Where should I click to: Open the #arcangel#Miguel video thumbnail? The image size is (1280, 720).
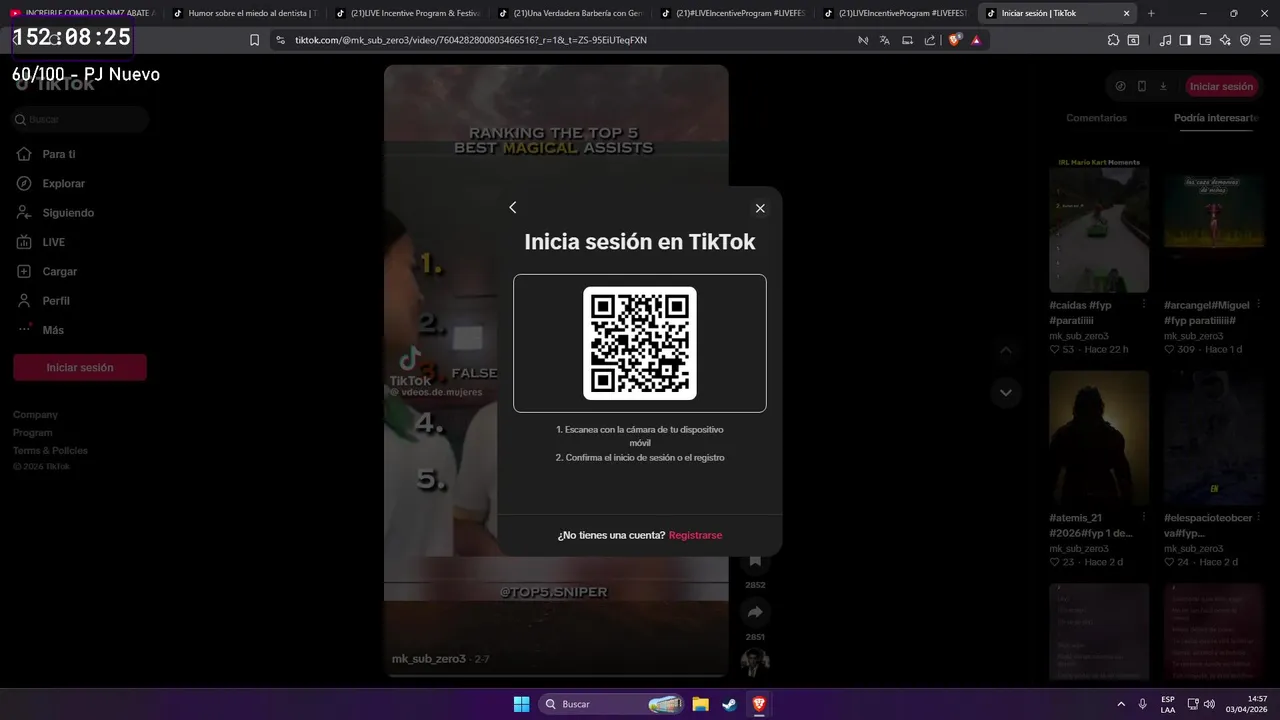pos(1213,224)
